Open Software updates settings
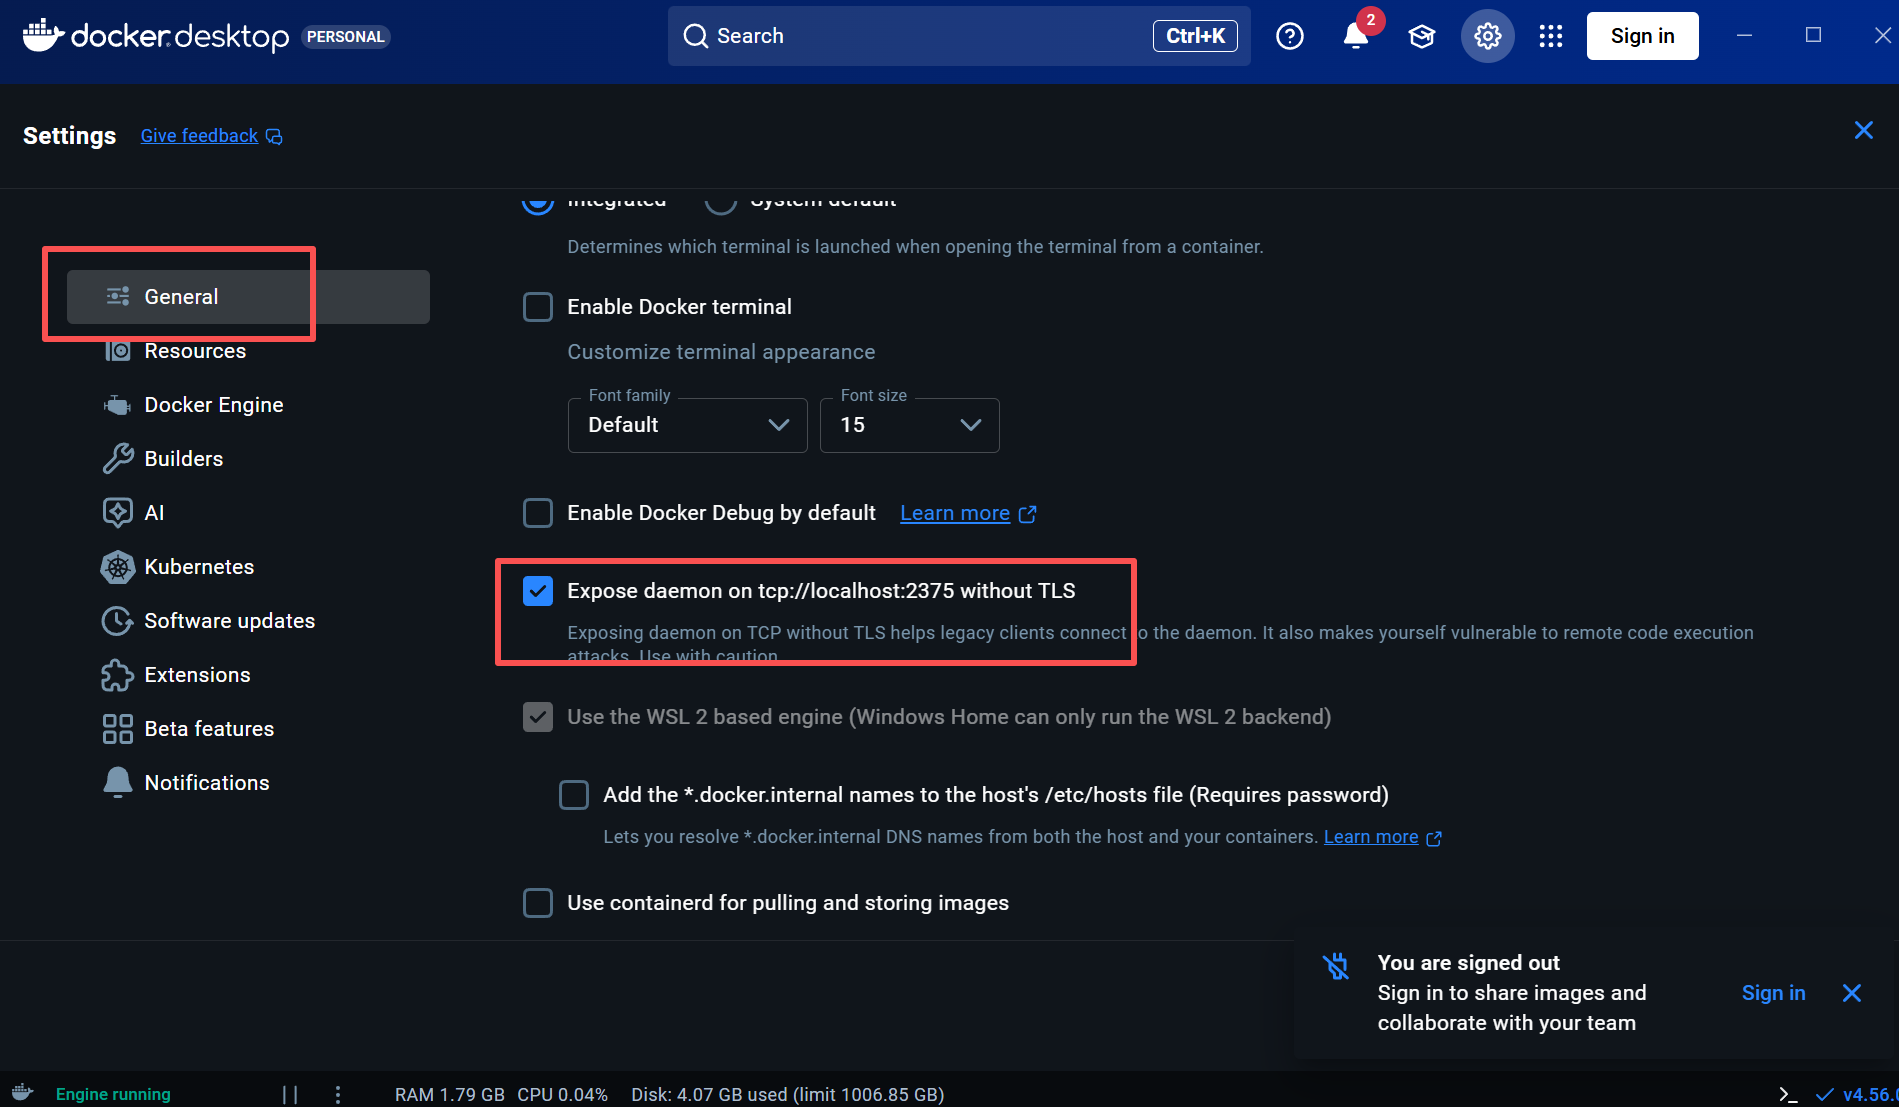 (230, 621)
